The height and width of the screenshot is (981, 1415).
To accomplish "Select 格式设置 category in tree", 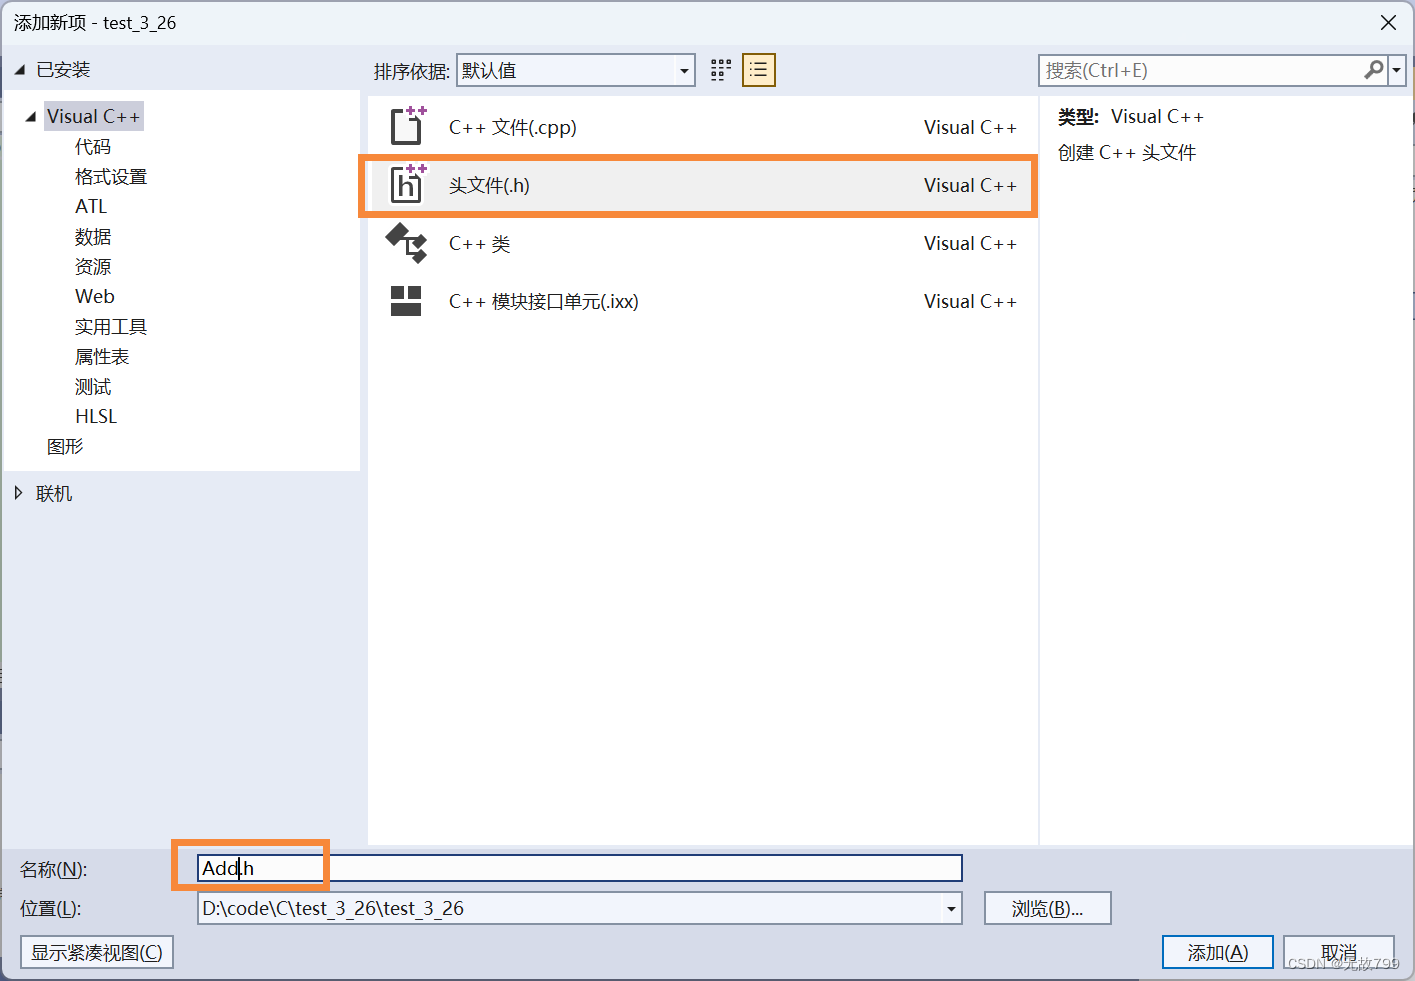I will tap(111, 176).
